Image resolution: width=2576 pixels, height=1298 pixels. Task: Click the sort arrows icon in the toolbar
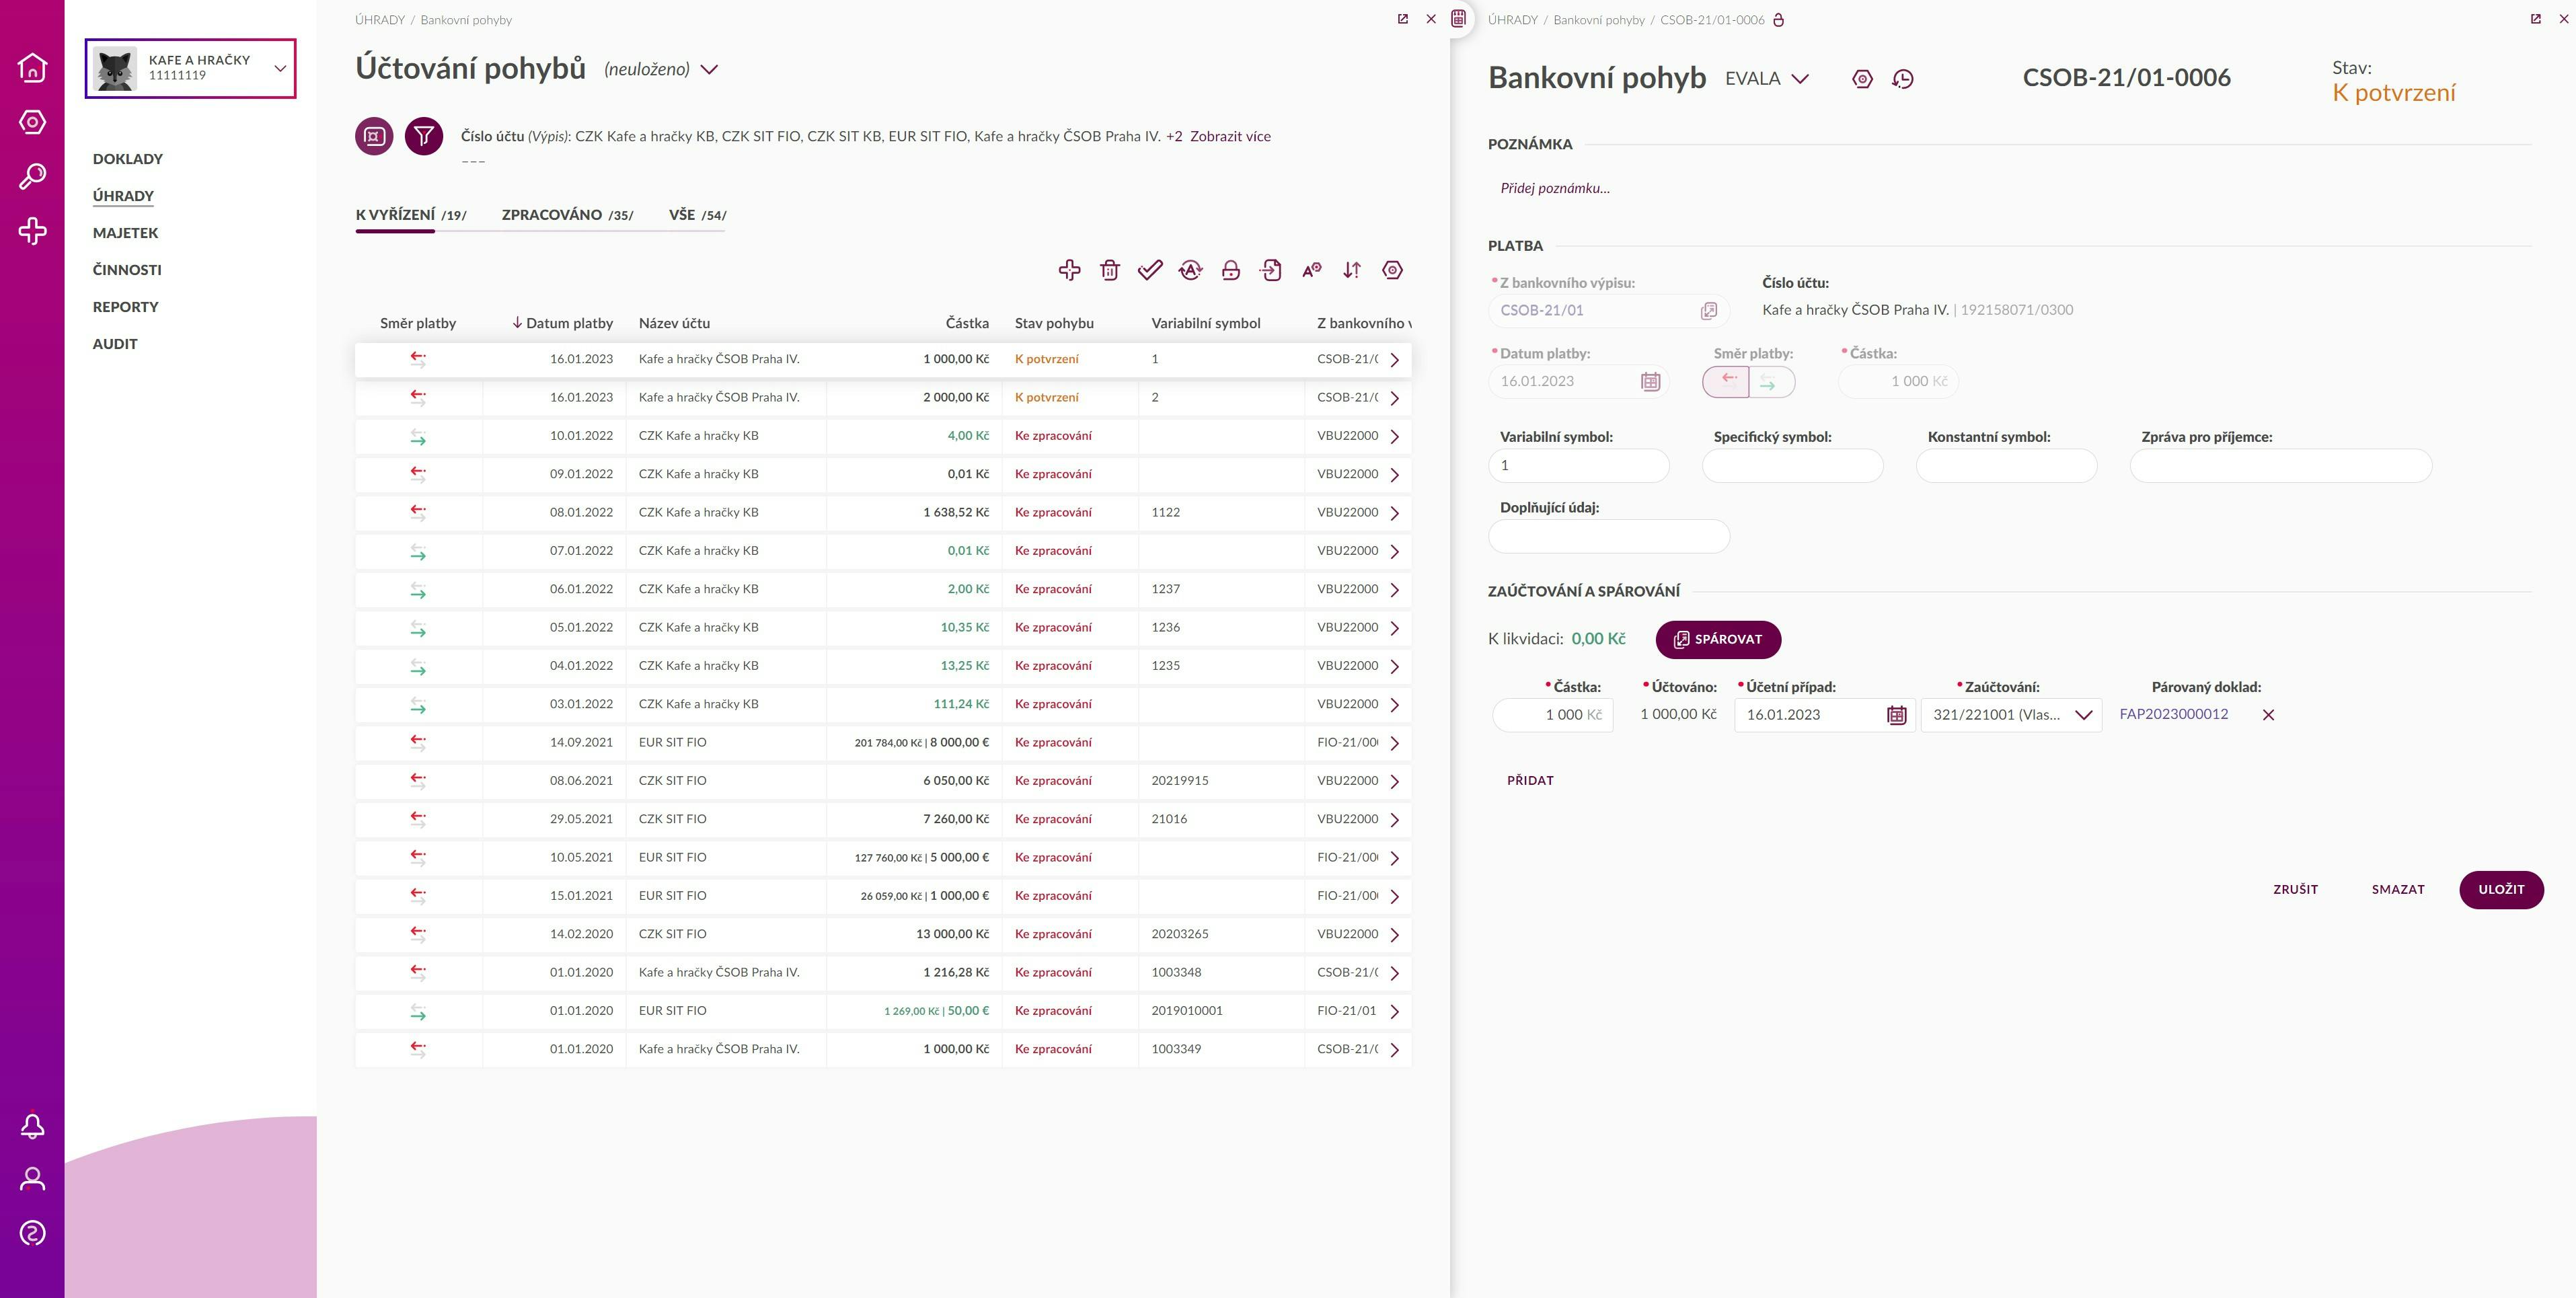pos(1352,270)
